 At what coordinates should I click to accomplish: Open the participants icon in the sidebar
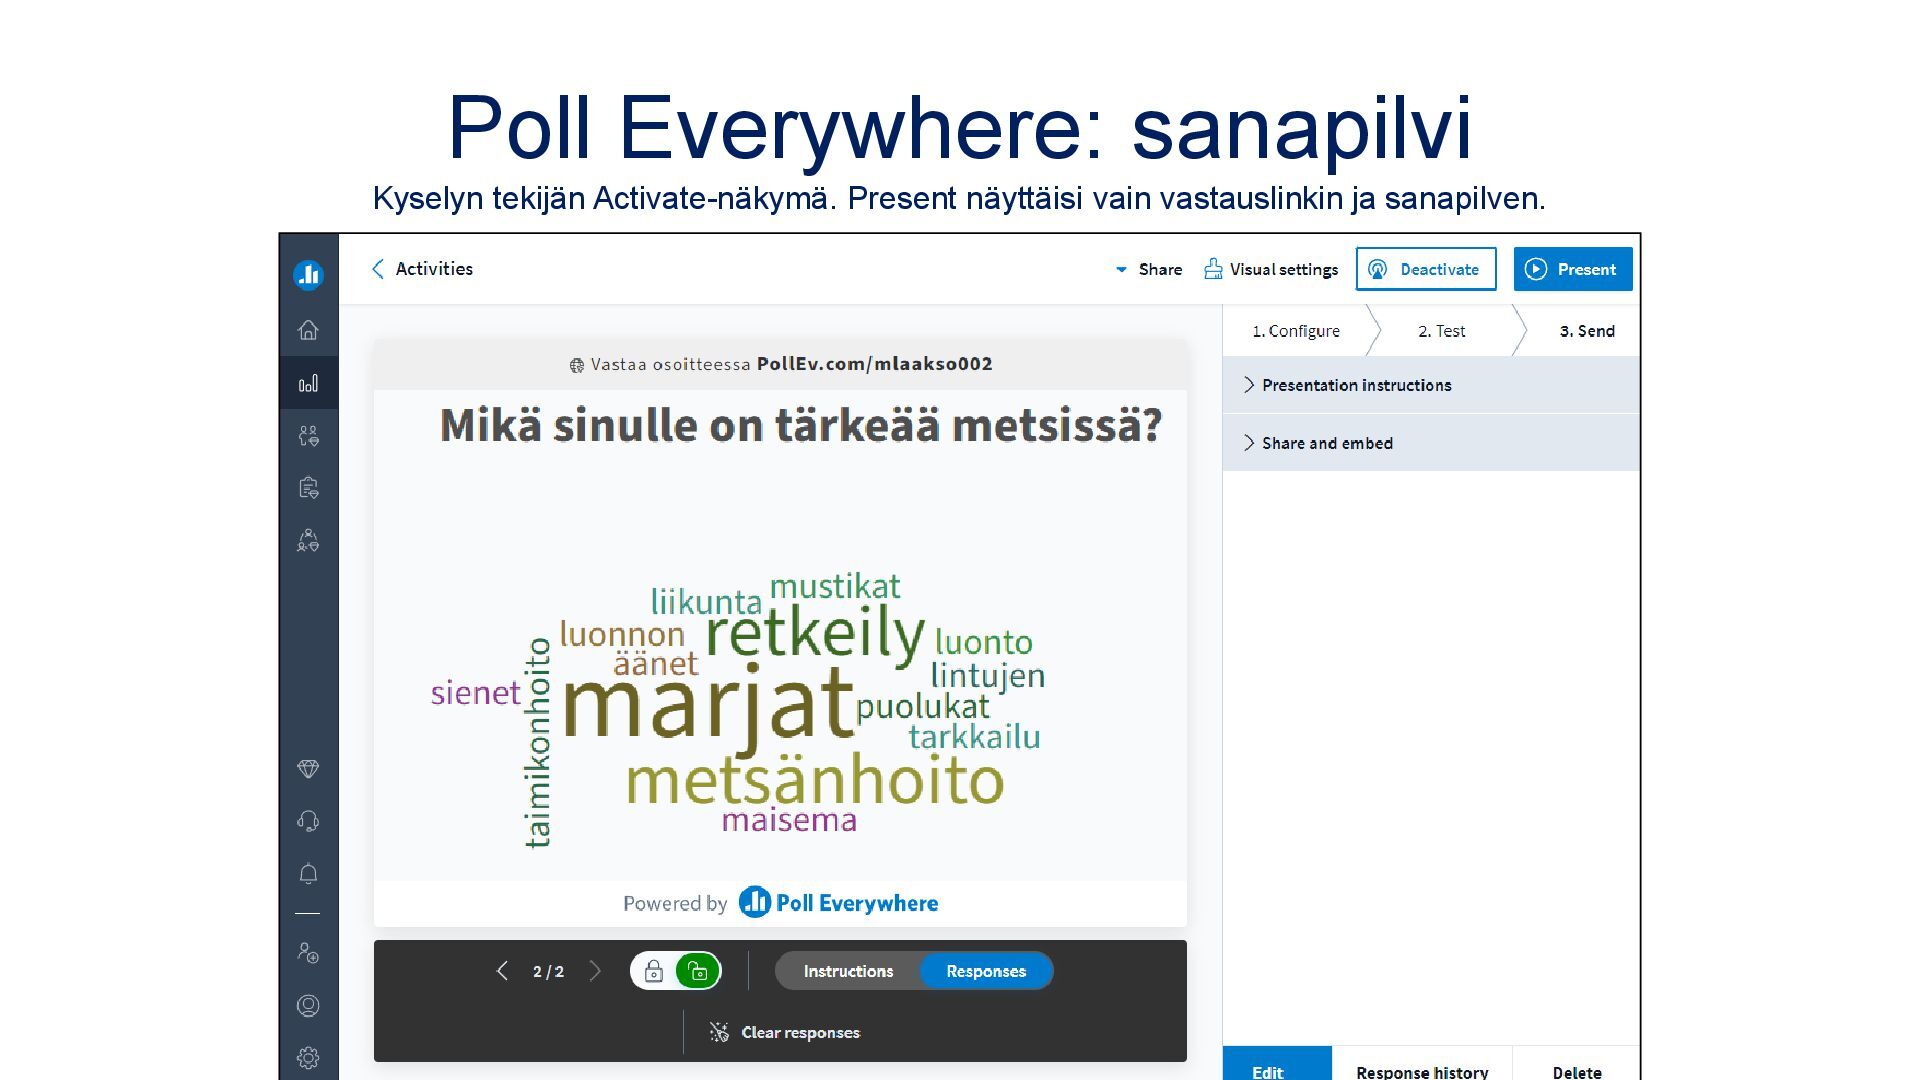pyautogui.click(x=308, y=436)
